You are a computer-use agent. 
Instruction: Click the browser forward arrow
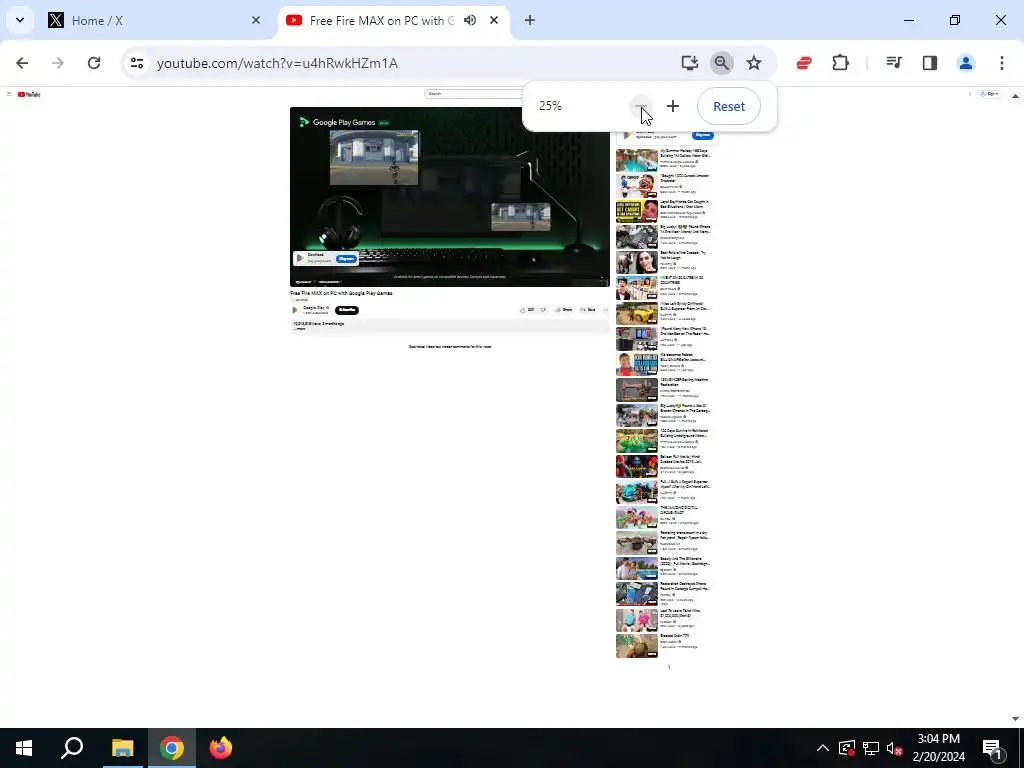(57, 63)
